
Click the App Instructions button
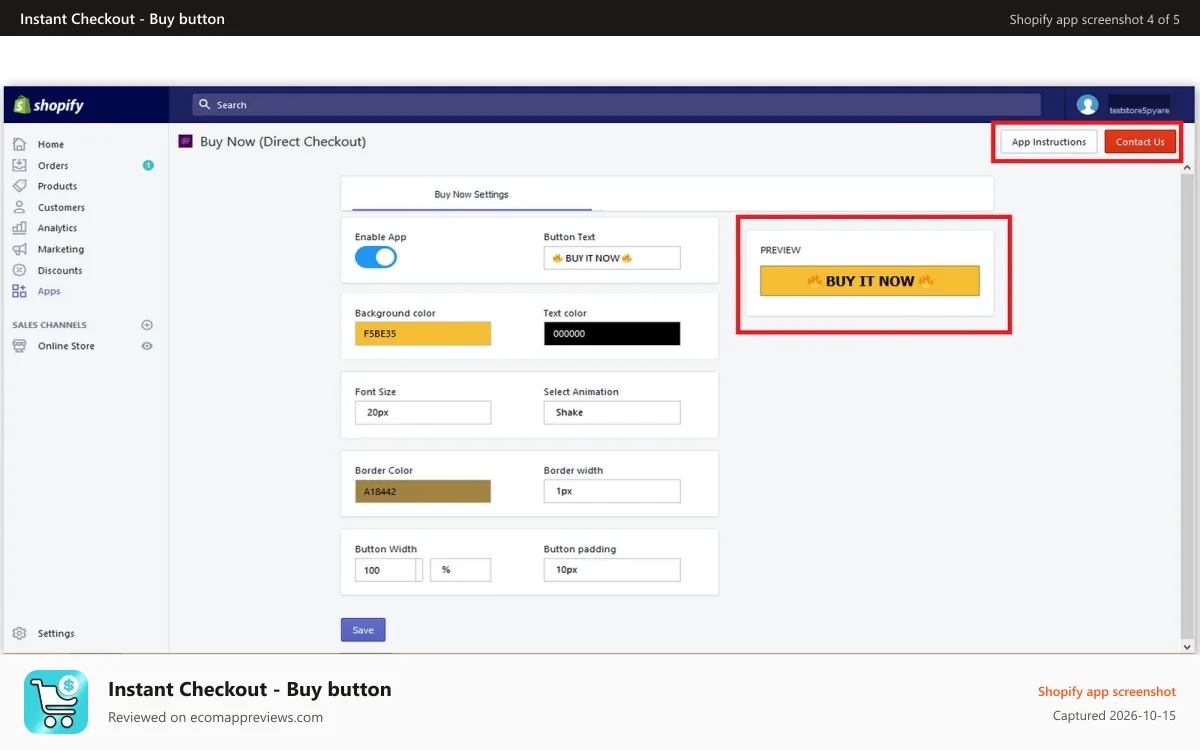click(1049, 142)
